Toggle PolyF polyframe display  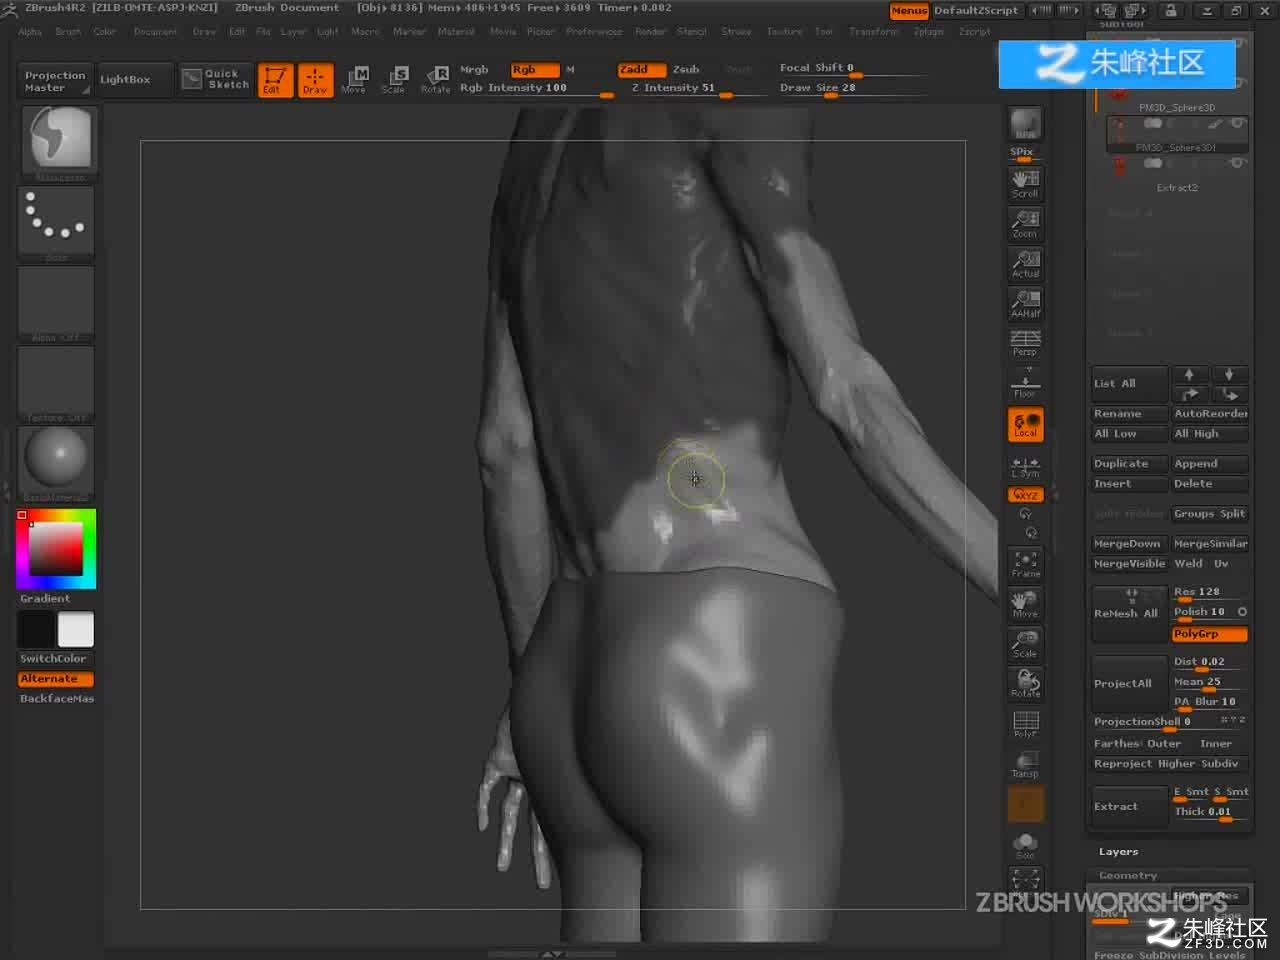point(1025,724)
